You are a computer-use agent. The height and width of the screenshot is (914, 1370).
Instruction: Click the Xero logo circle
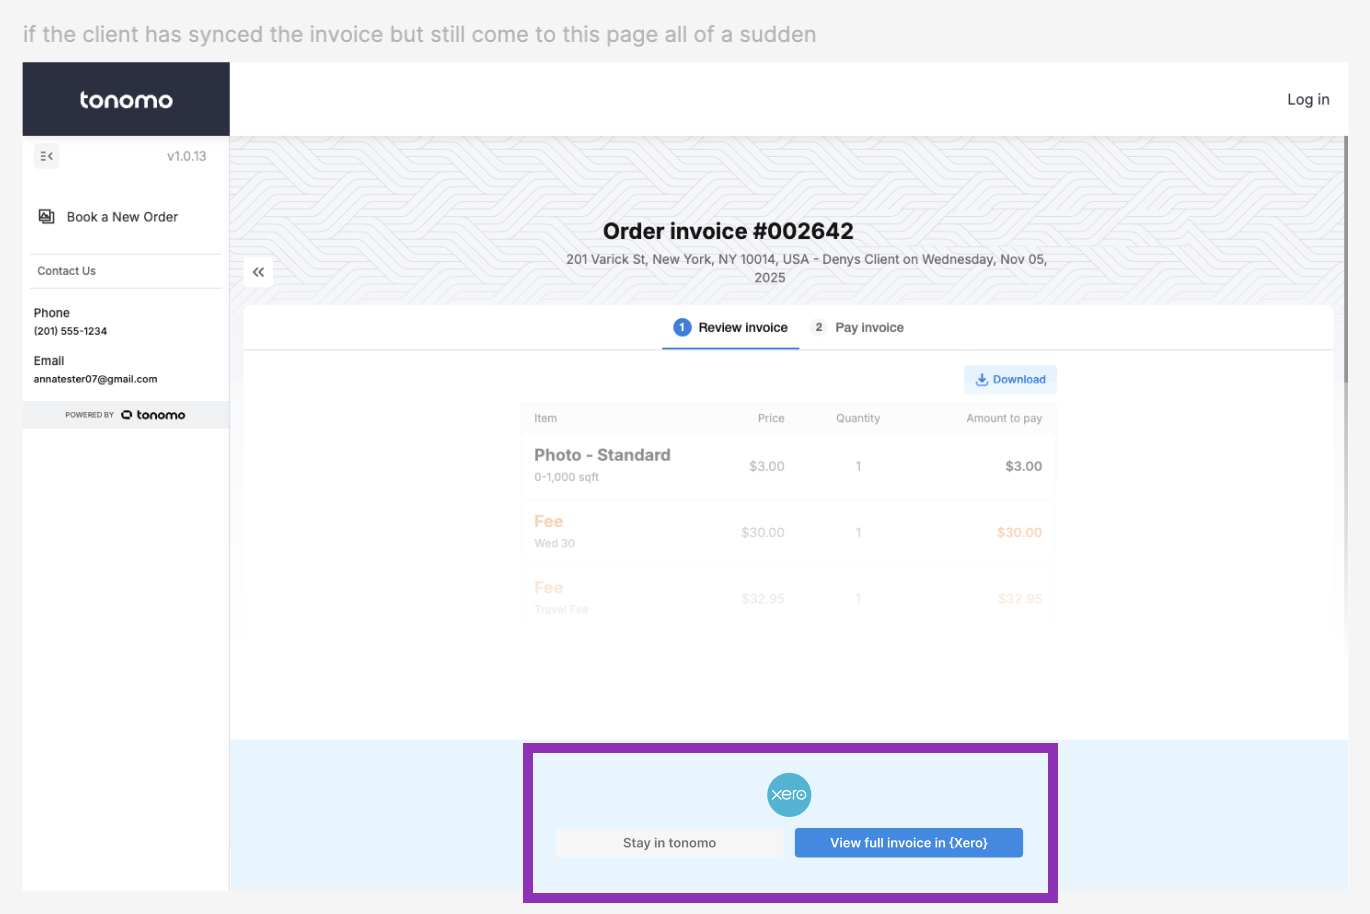pos(789,795)
